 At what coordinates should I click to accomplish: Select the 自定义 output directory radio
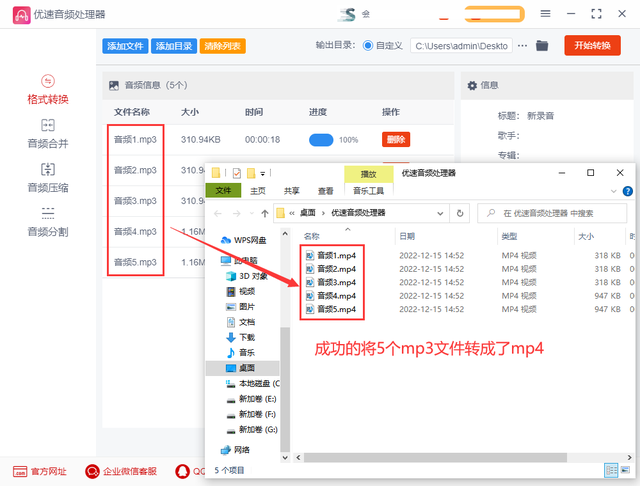pos(368,46)
